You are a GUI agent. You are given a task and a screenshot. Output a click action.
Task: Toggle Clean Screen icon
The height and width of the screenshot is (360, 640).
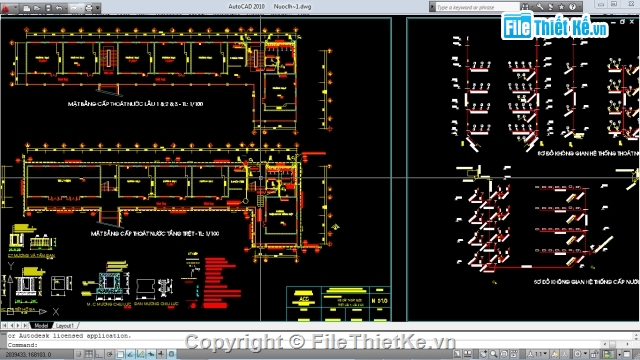coord(627,354)
